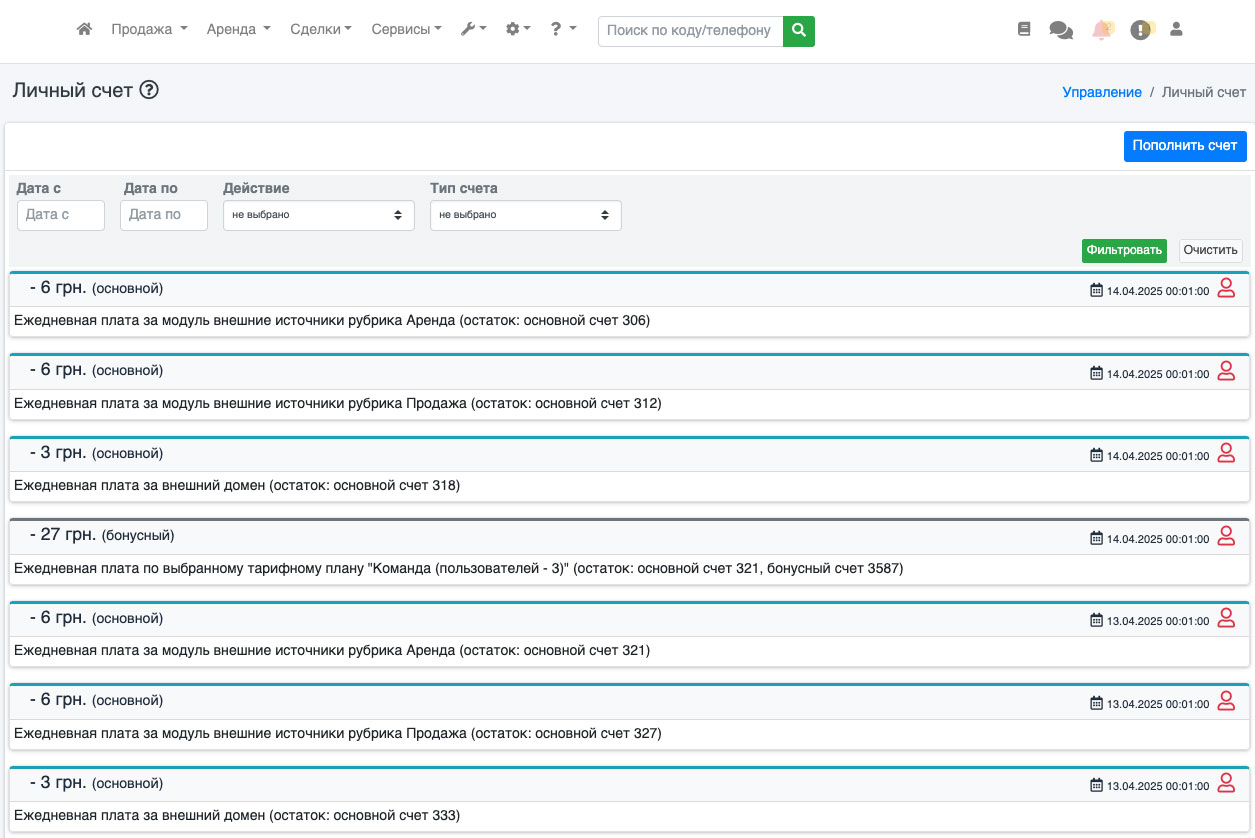
Task: Follow the Управление breadcrumb link
Action: pyautogui.click(x=1101, y=92)
